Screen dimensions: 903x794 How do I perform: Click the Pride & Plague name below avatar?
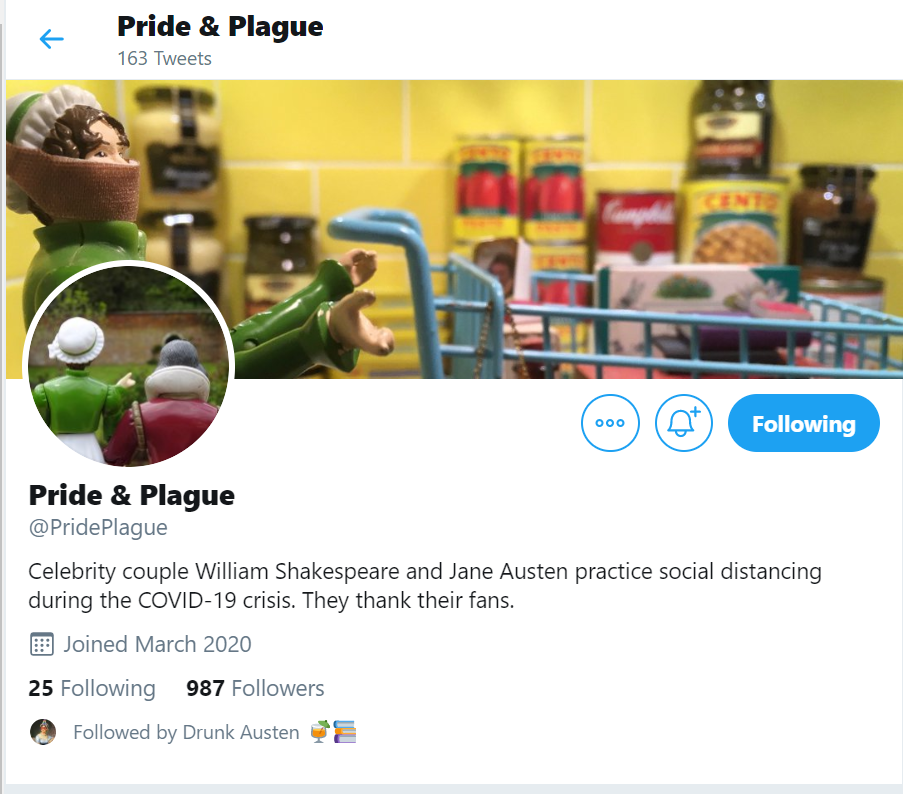click(x=131, y=495)
